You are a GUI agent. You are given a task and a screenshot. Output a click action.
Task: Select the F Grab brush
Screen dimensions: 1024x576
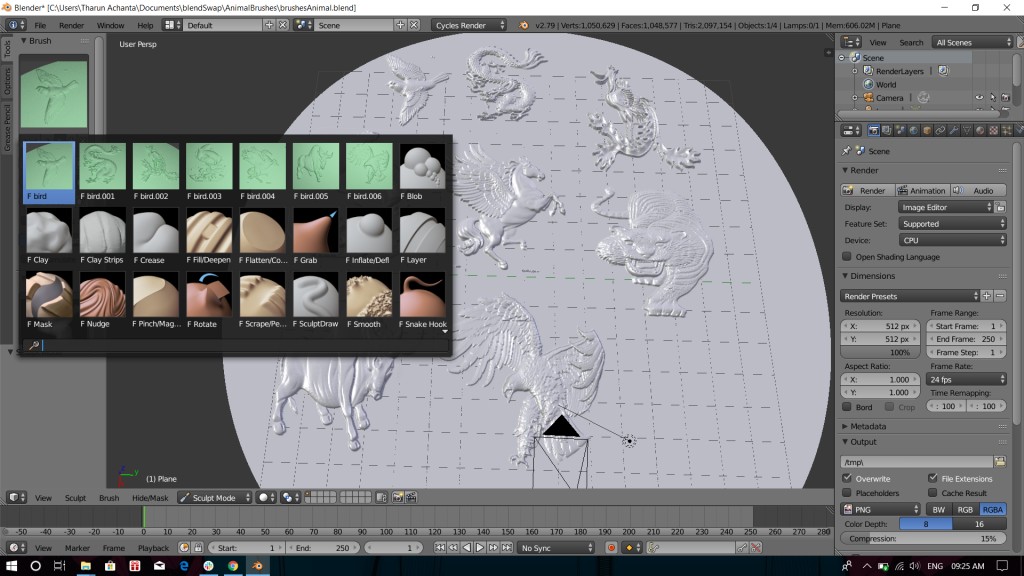pos(315,229)
